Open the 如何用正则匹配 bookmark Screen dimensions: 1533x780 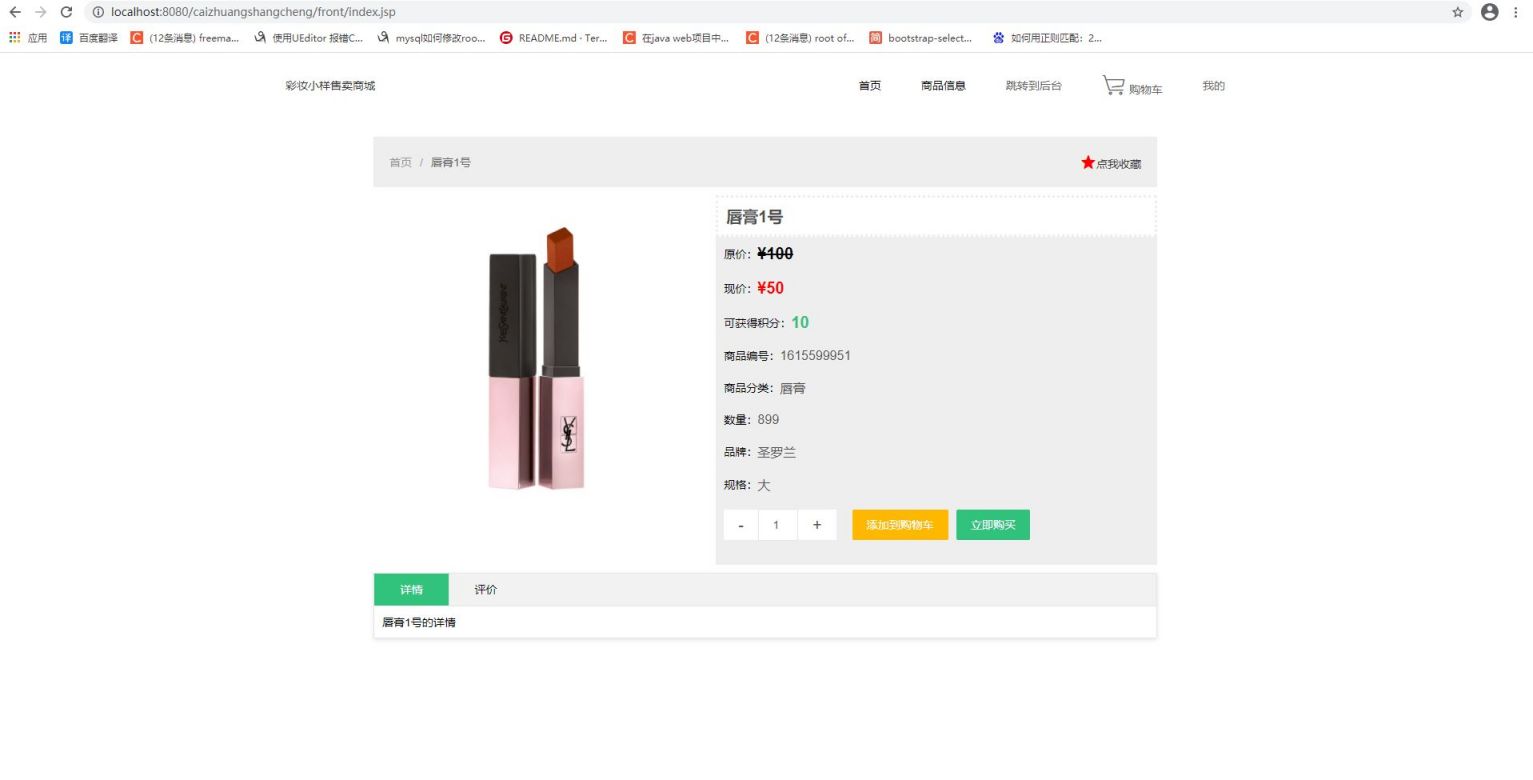pyautogui.click(x=1047, y=38)
